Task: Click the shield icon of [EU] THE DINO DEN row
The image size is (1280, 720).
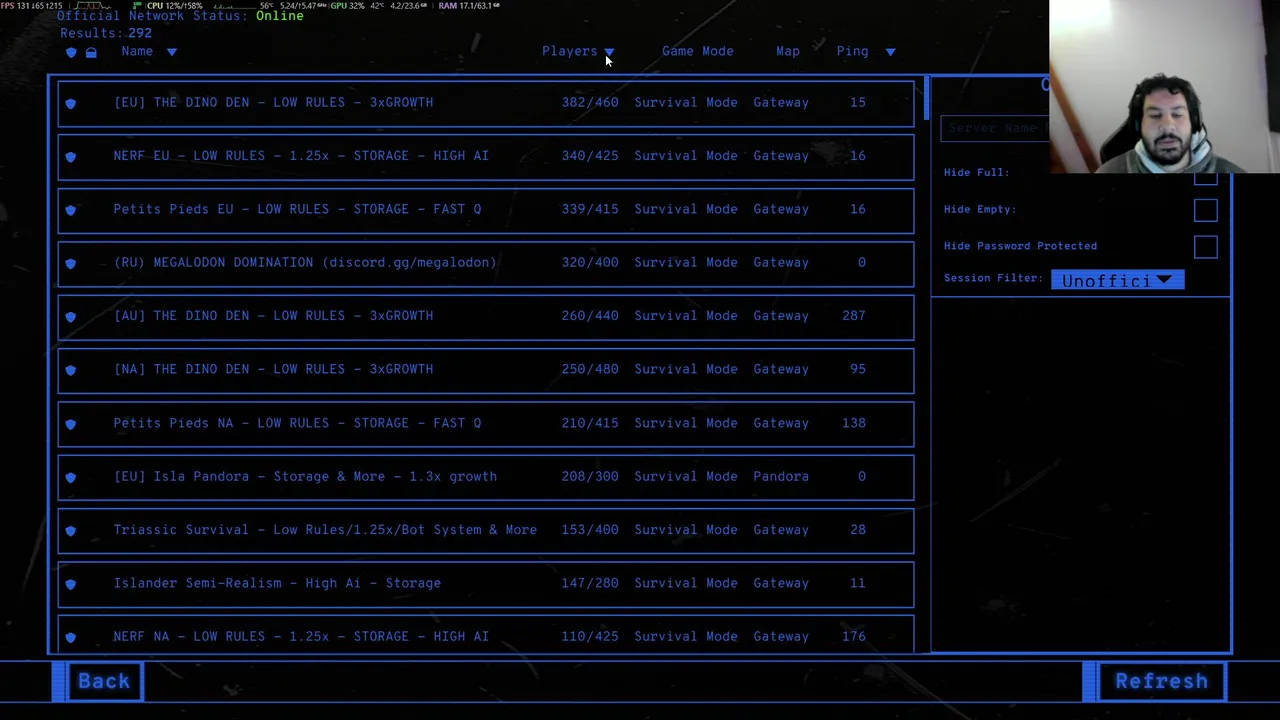Action: [70, 103]
